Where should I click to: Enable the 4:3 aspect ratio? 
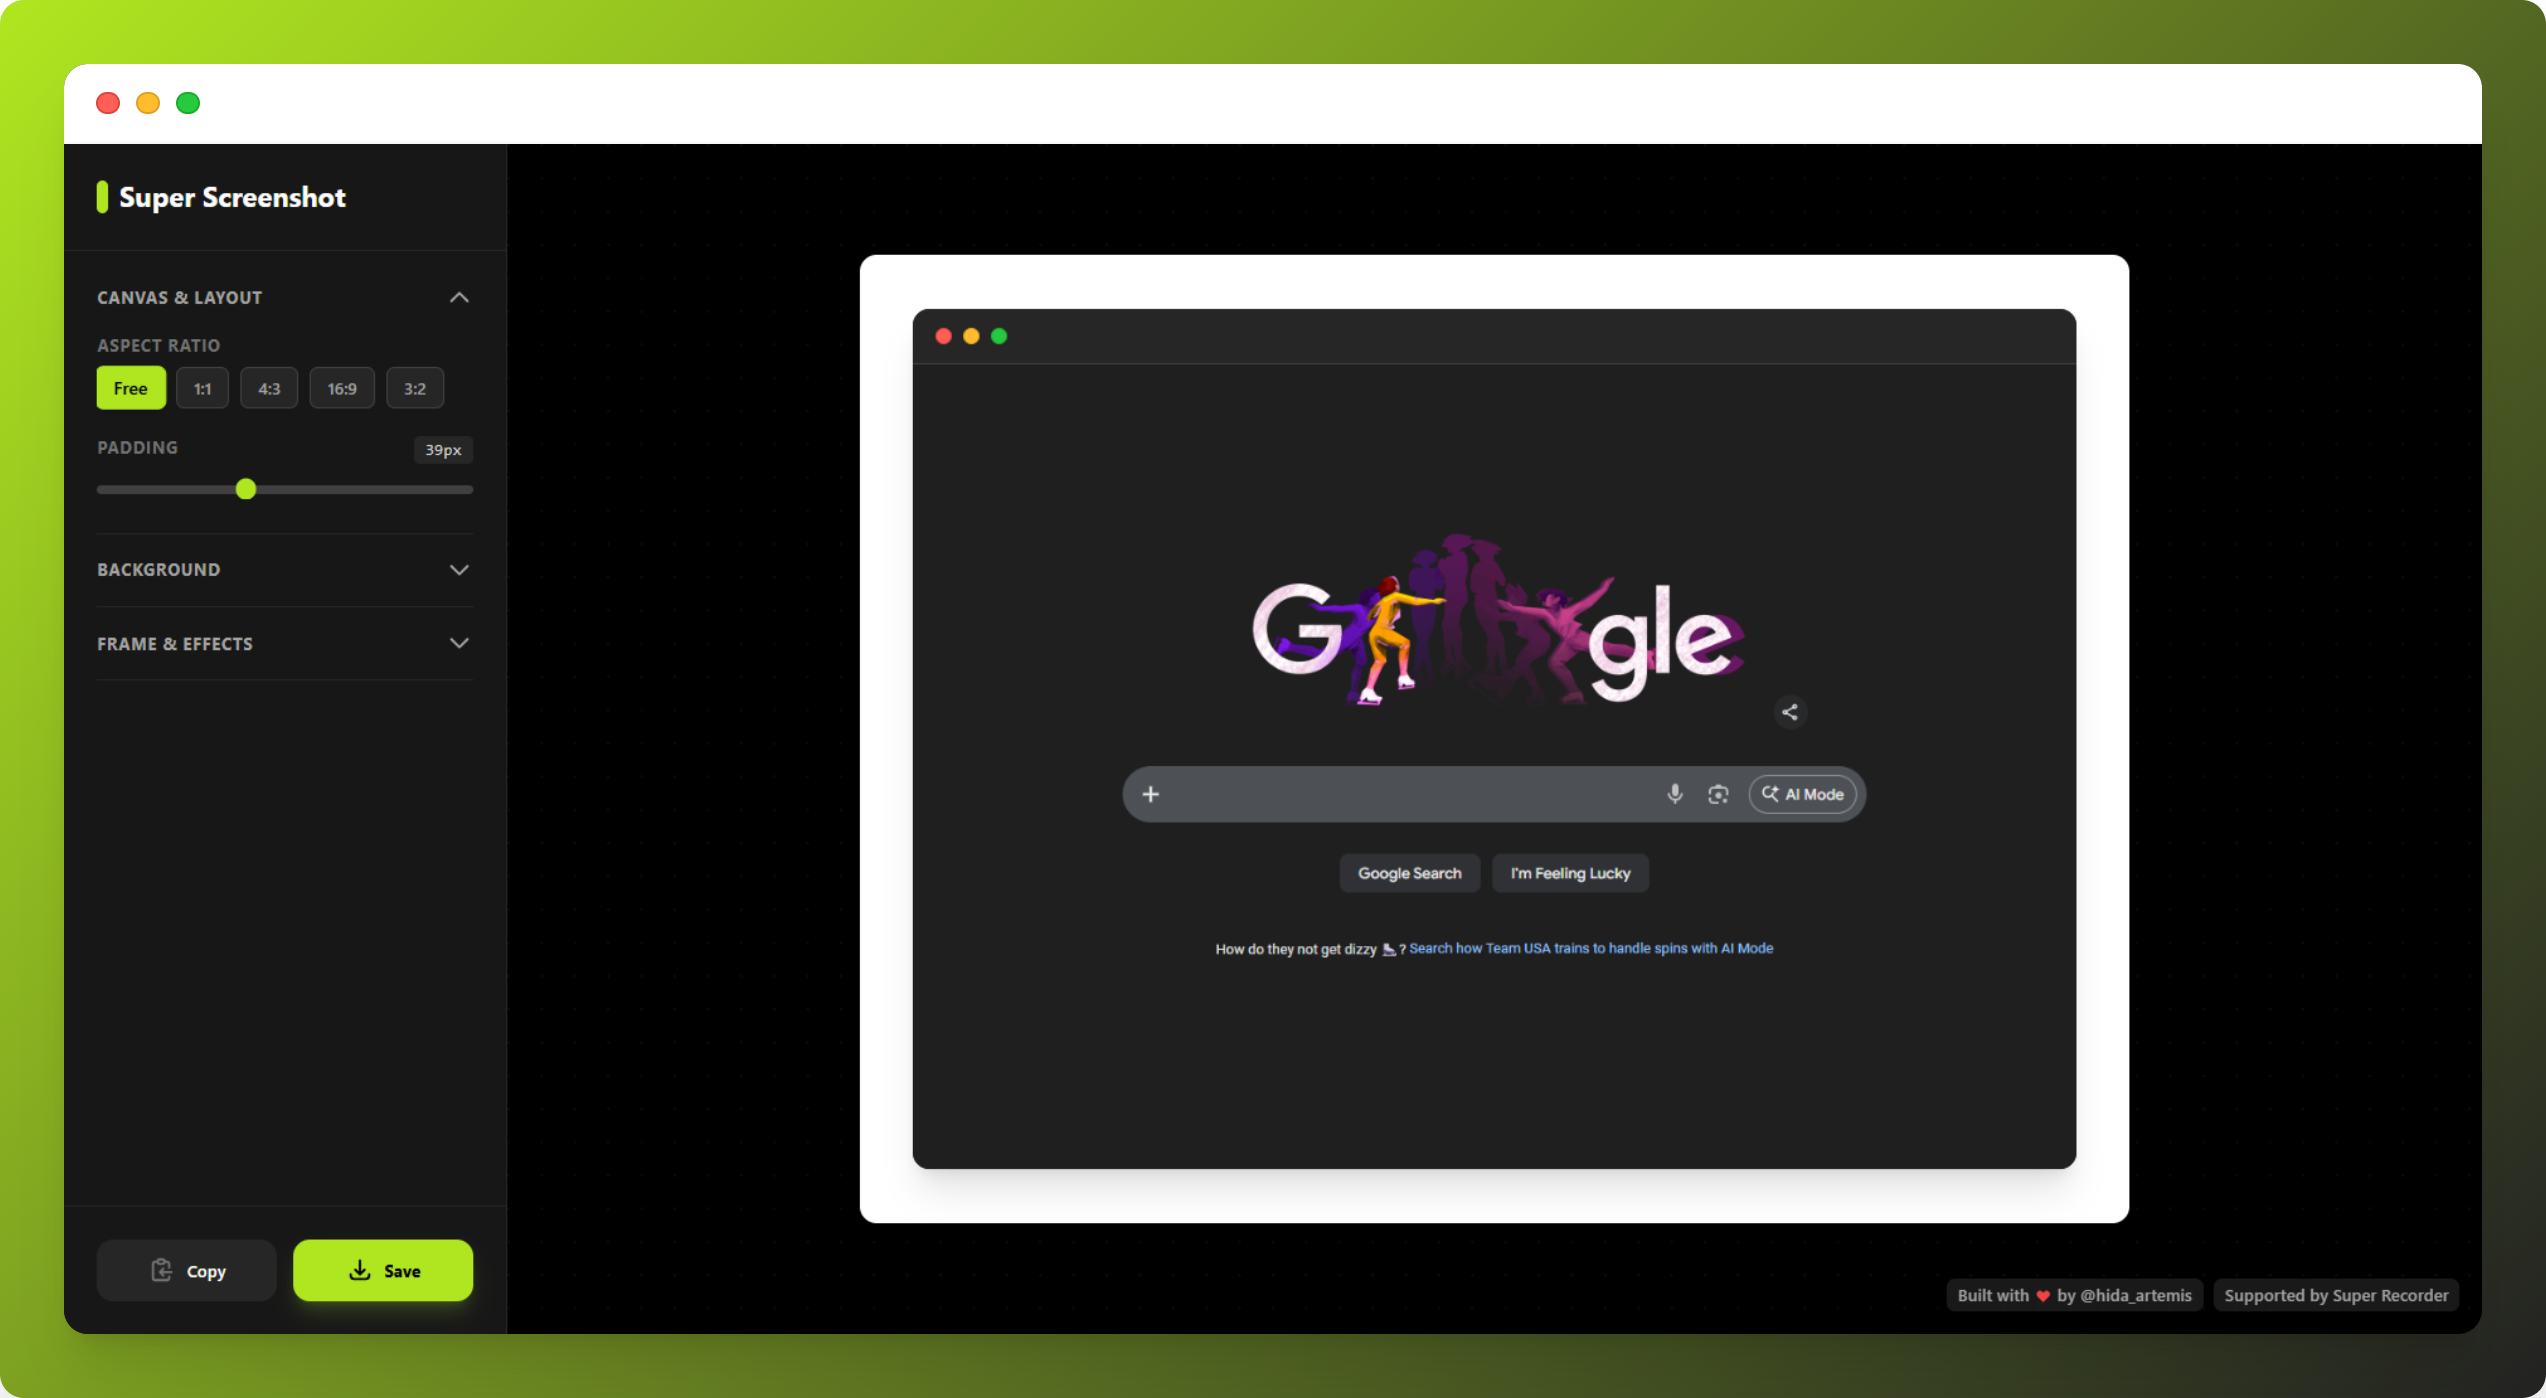tap(268, 388)
